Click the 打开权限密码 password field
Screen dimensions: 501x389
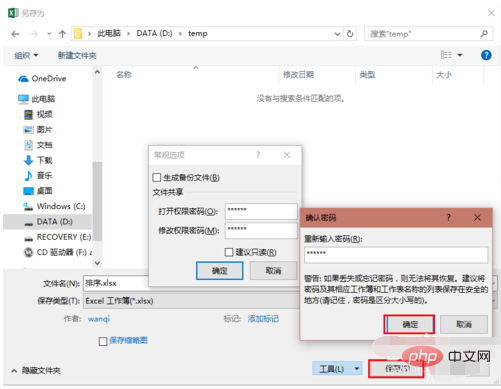[x=261, y=211]
